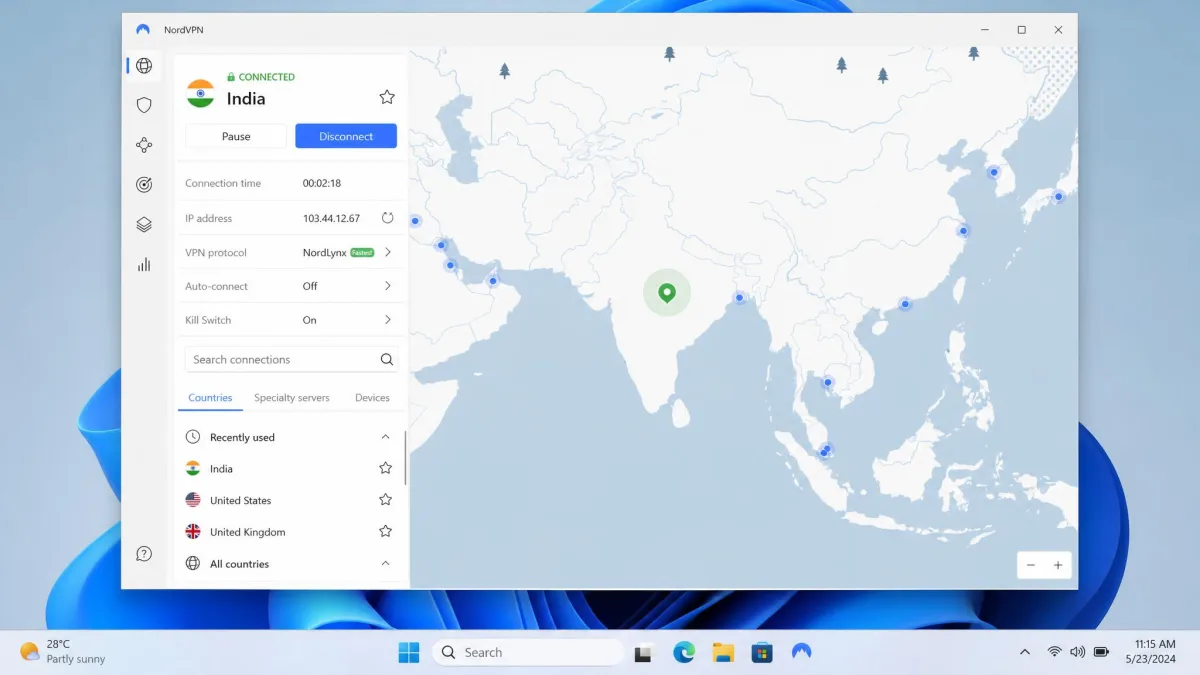Toggle favorite star for United Kingdom
Viewport: 1200px width, 675px height.
(385, 531)
